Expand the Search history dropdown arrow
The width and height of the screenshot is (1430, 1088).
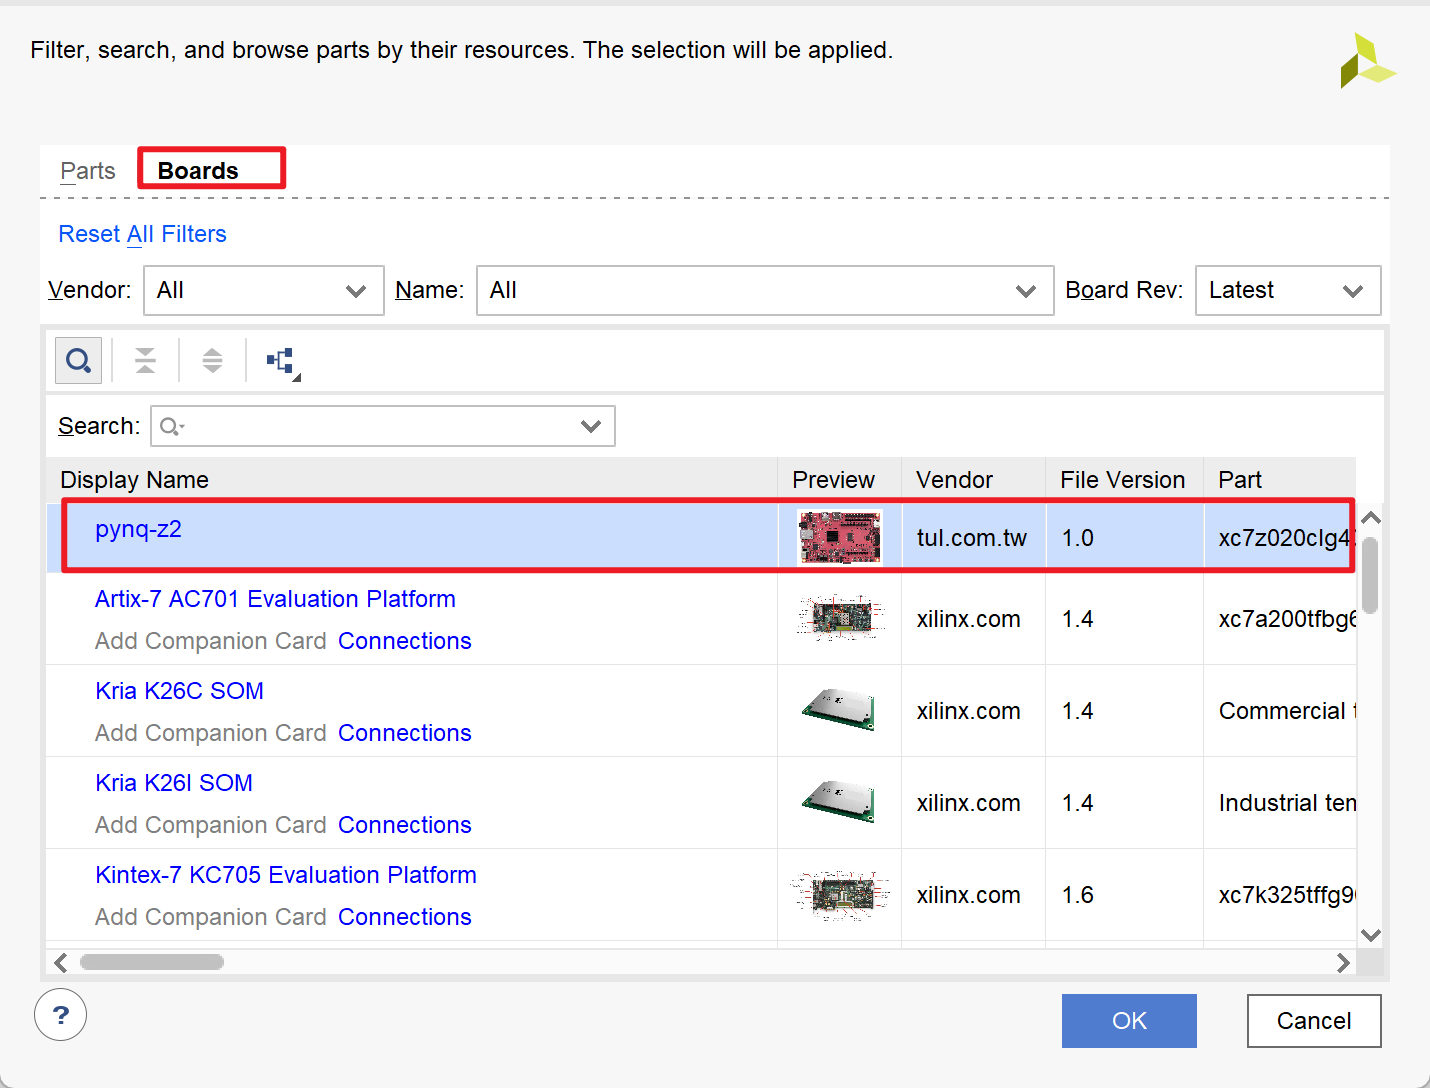pos(591,426)
